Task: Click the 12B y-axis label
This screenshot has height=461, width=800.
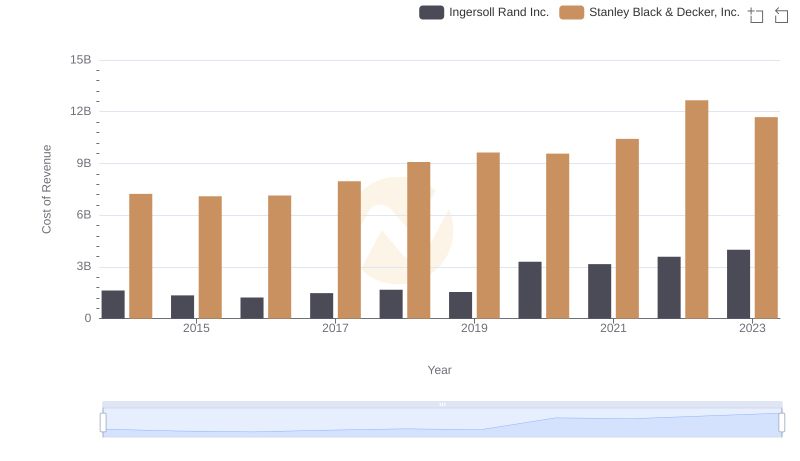Action: [x=81, y=111]
